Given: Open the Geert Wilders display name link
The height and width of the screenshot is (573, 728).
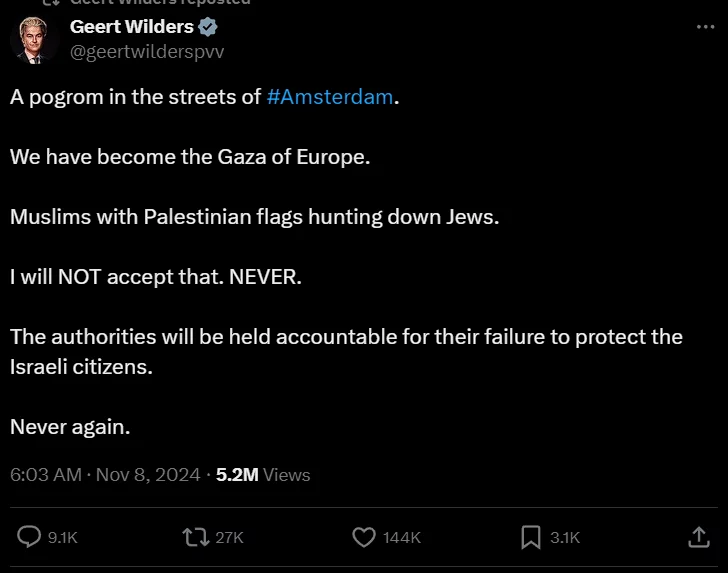Looking at the screenshot, I should (132, 27).
